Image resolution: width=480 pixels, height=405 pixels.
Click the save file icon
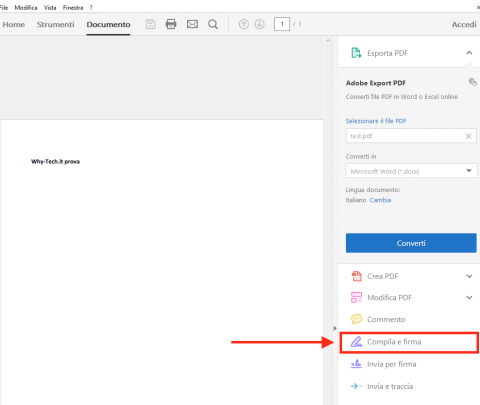coord(150,24)
